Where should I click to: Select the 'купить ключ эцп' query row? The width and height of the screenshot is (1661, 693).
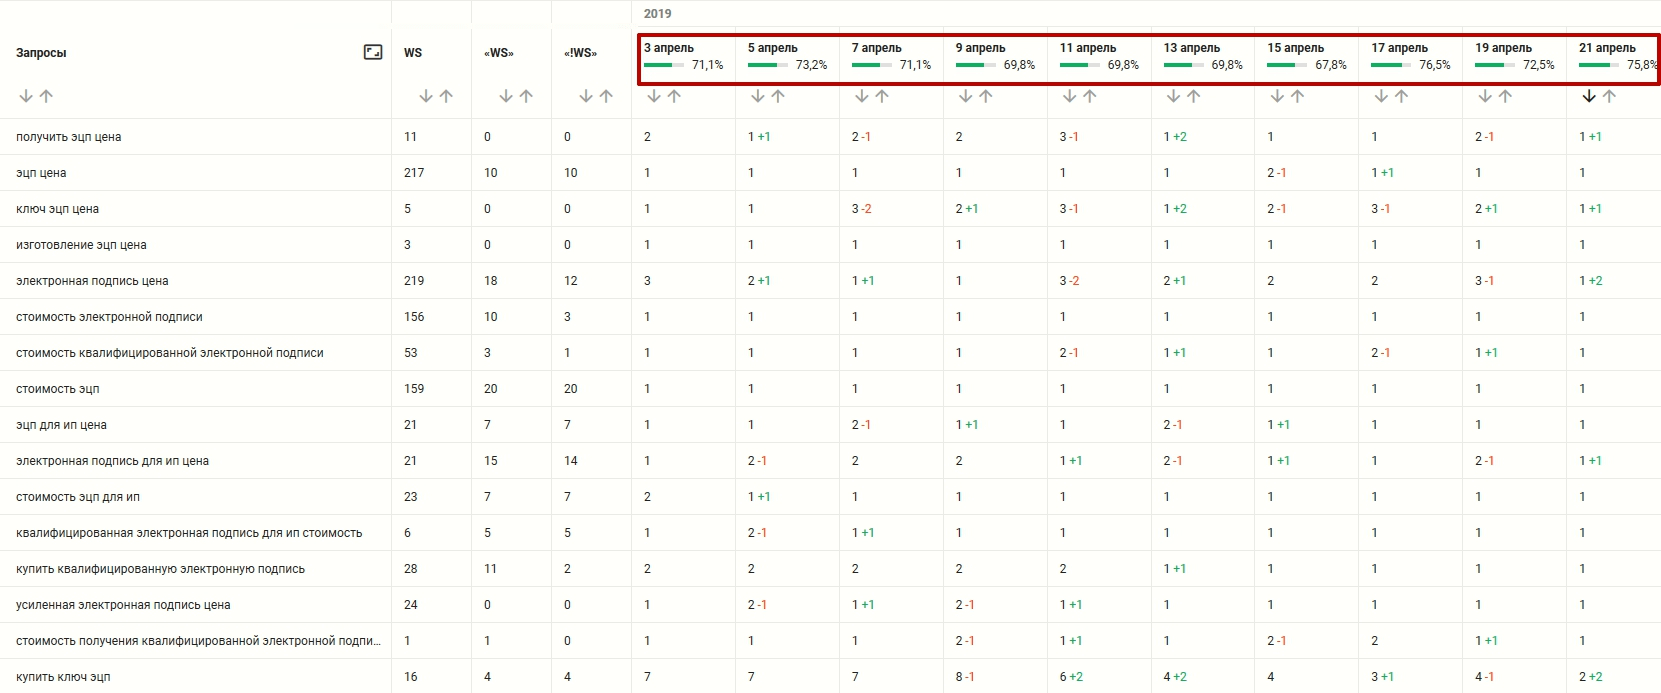[63, 677]
